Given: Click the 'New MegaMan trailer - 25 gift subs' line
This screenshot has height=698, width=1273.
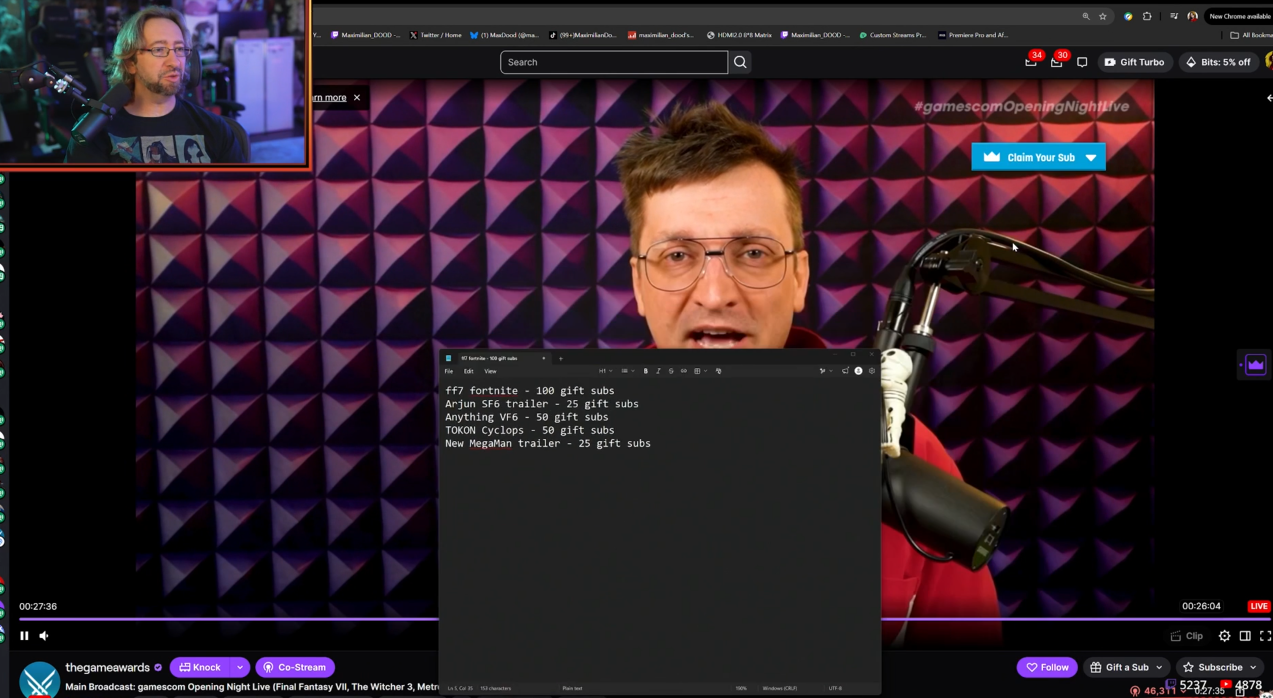Looking at the screenshot, I should pos(548,443).
